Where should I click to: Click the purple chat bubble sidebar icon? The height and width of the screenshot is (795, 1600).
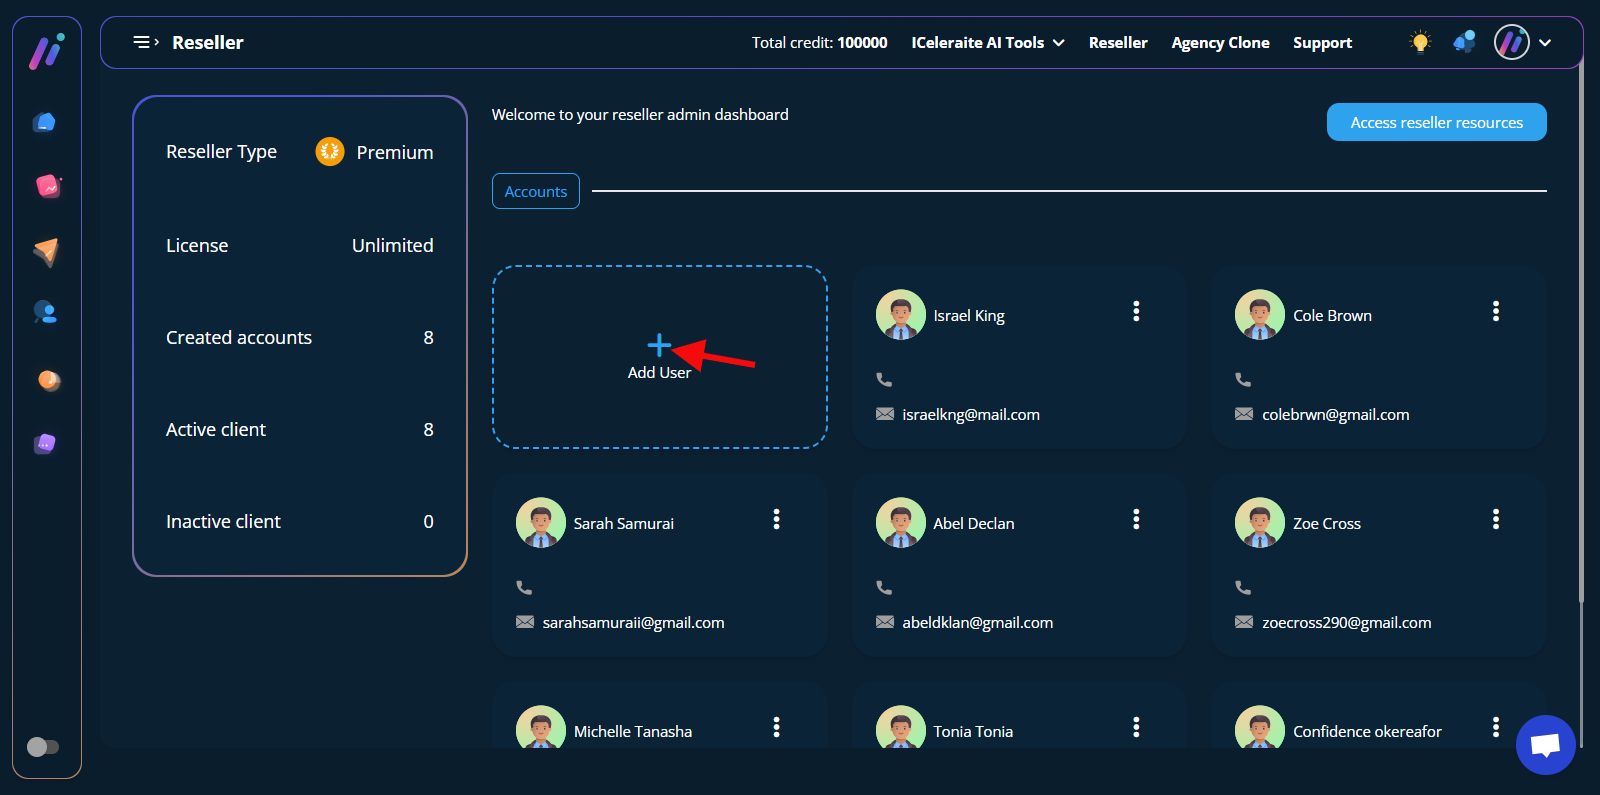coord(45,444)
